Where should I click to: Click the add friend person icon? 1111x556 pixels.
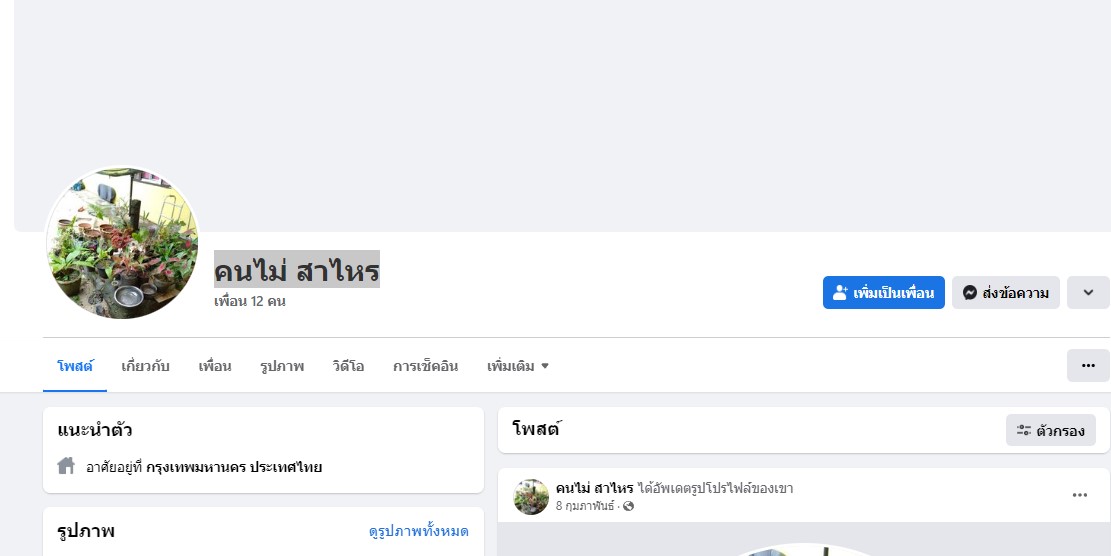pyautogui.click(x=840, y=293)
